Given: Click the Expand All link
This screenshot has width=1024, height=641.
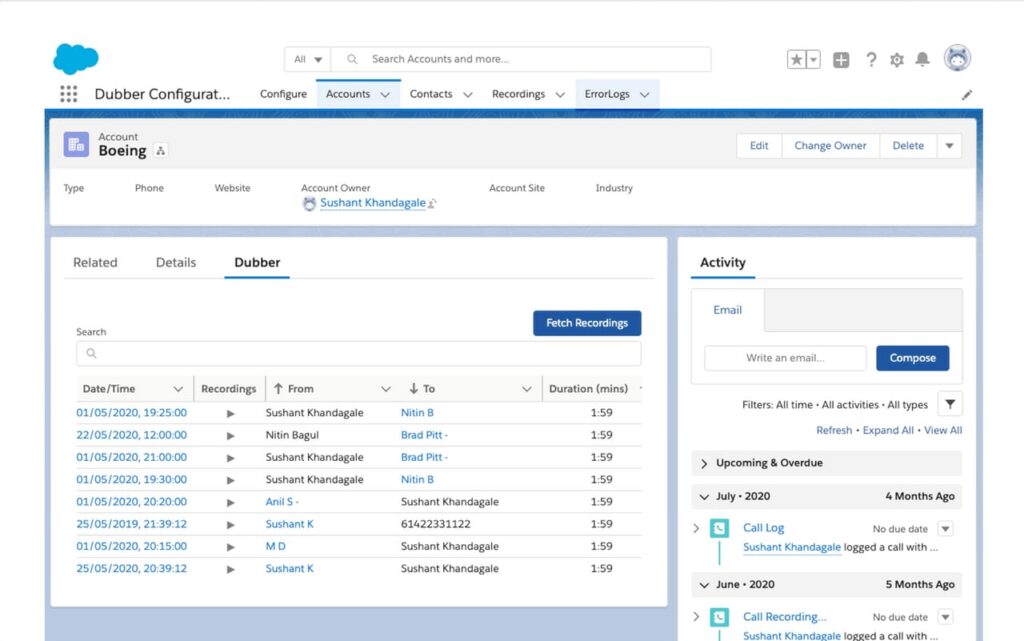Looking at the screenshot, I should pos(888,430).
